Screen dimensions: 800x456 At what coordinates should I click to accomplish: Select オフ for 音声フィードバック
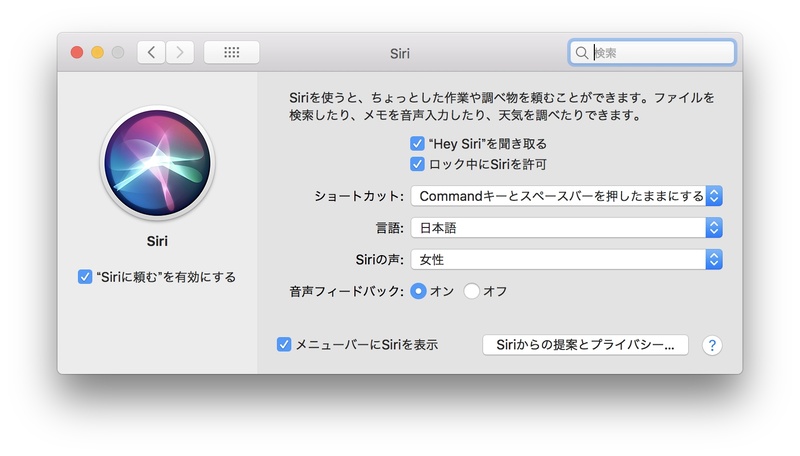[471, 291]
